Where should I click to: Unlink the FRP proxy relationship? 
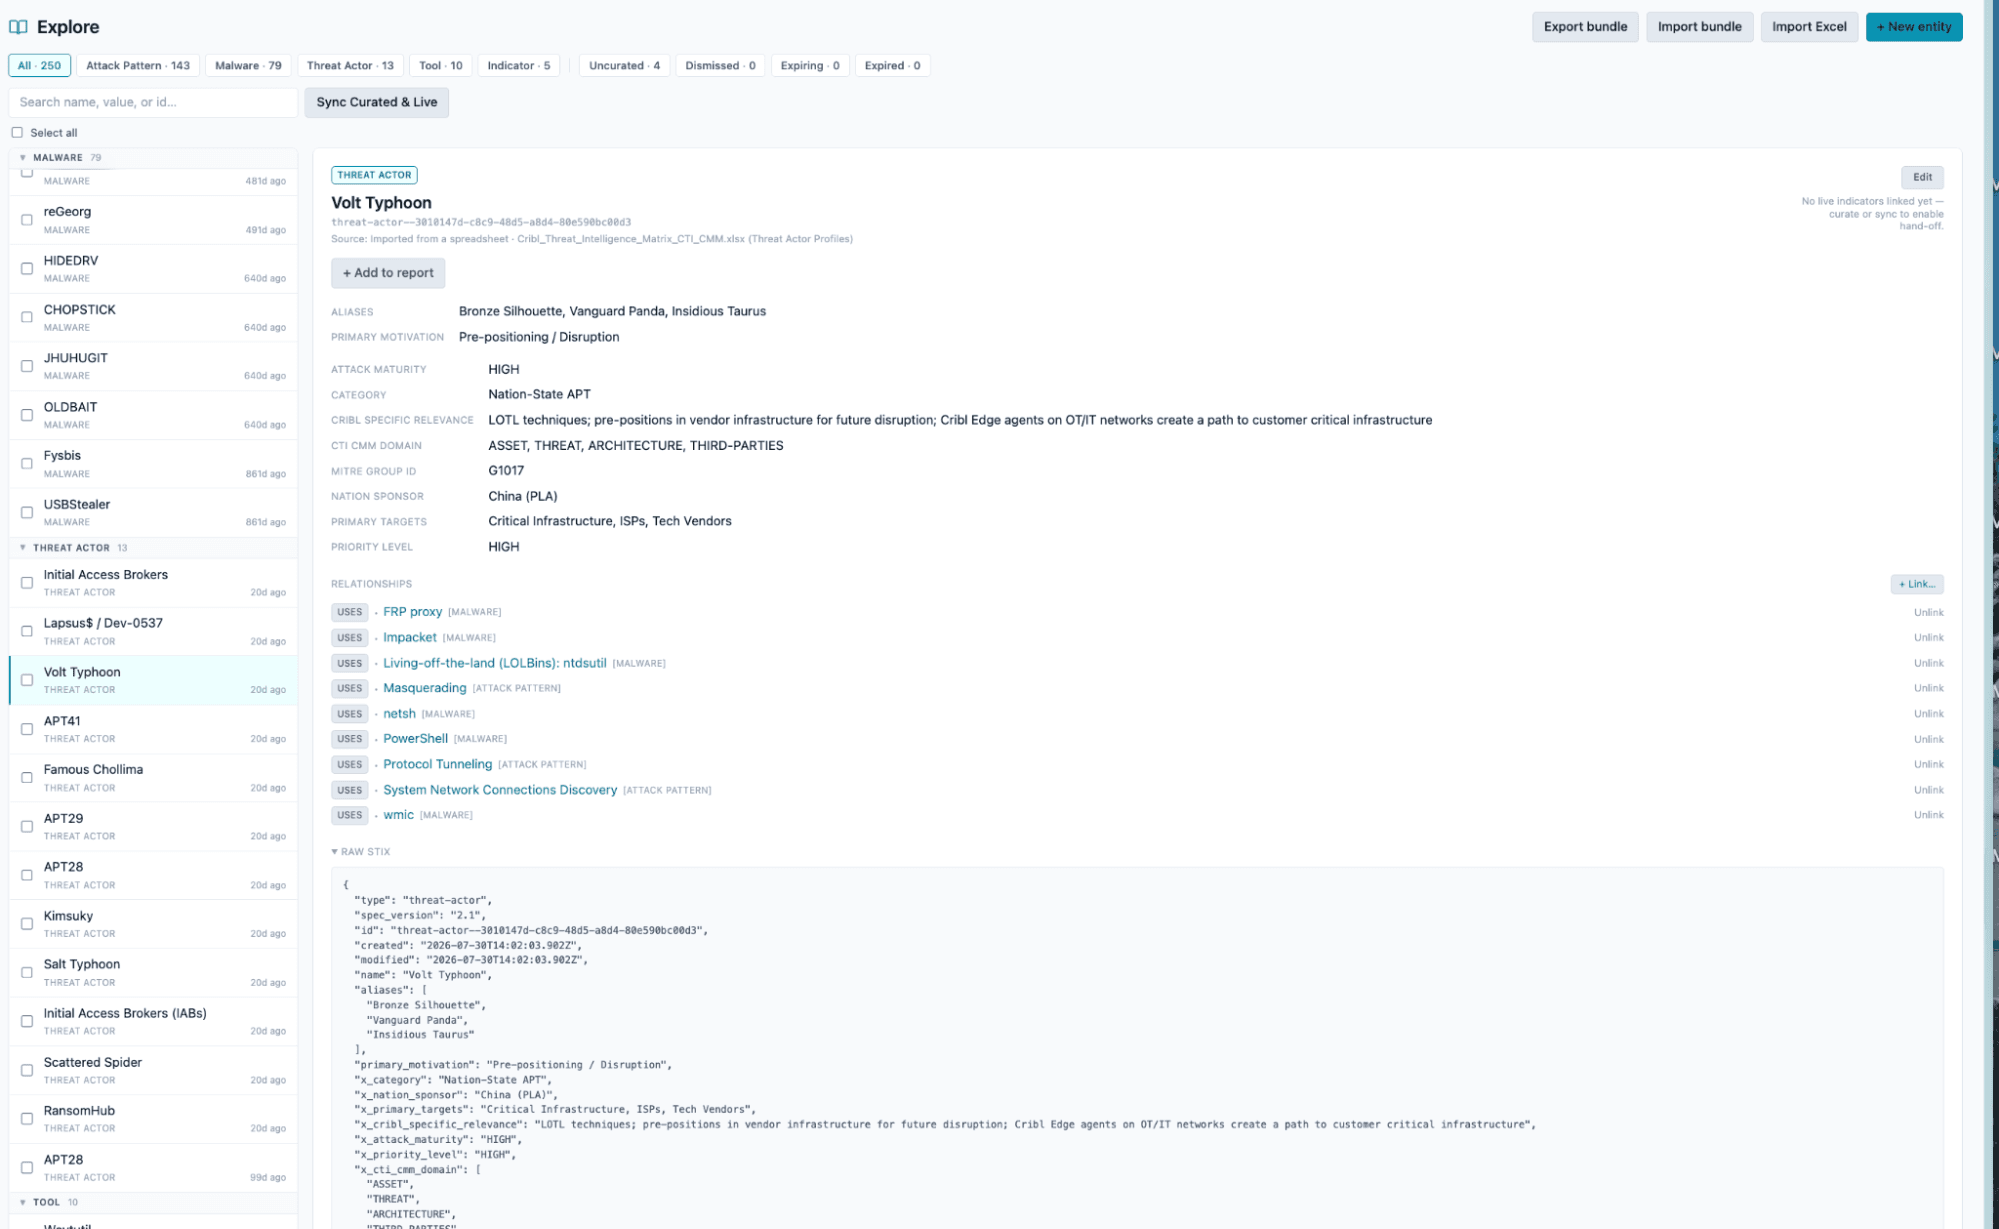(x=1928, y=612)
